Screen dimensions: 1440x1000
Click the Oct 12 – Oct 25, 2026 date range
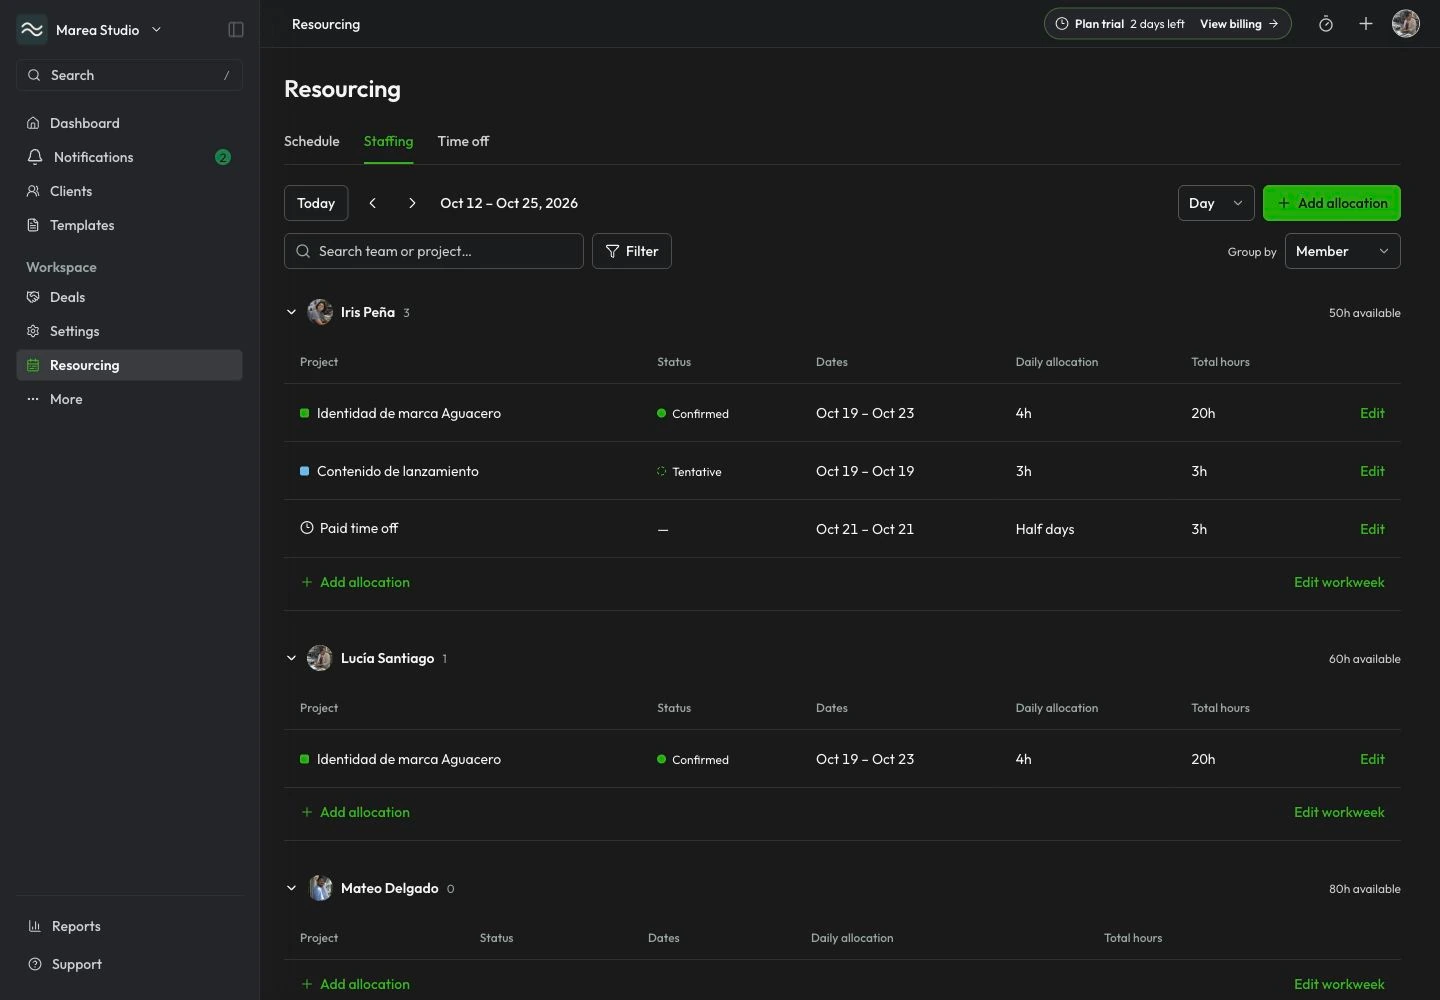tap(509, 203)
